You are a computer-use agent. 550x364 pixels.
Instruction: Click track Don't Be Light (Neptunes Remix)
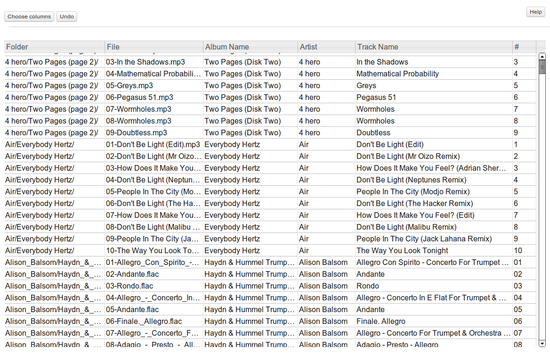(411, 180)
